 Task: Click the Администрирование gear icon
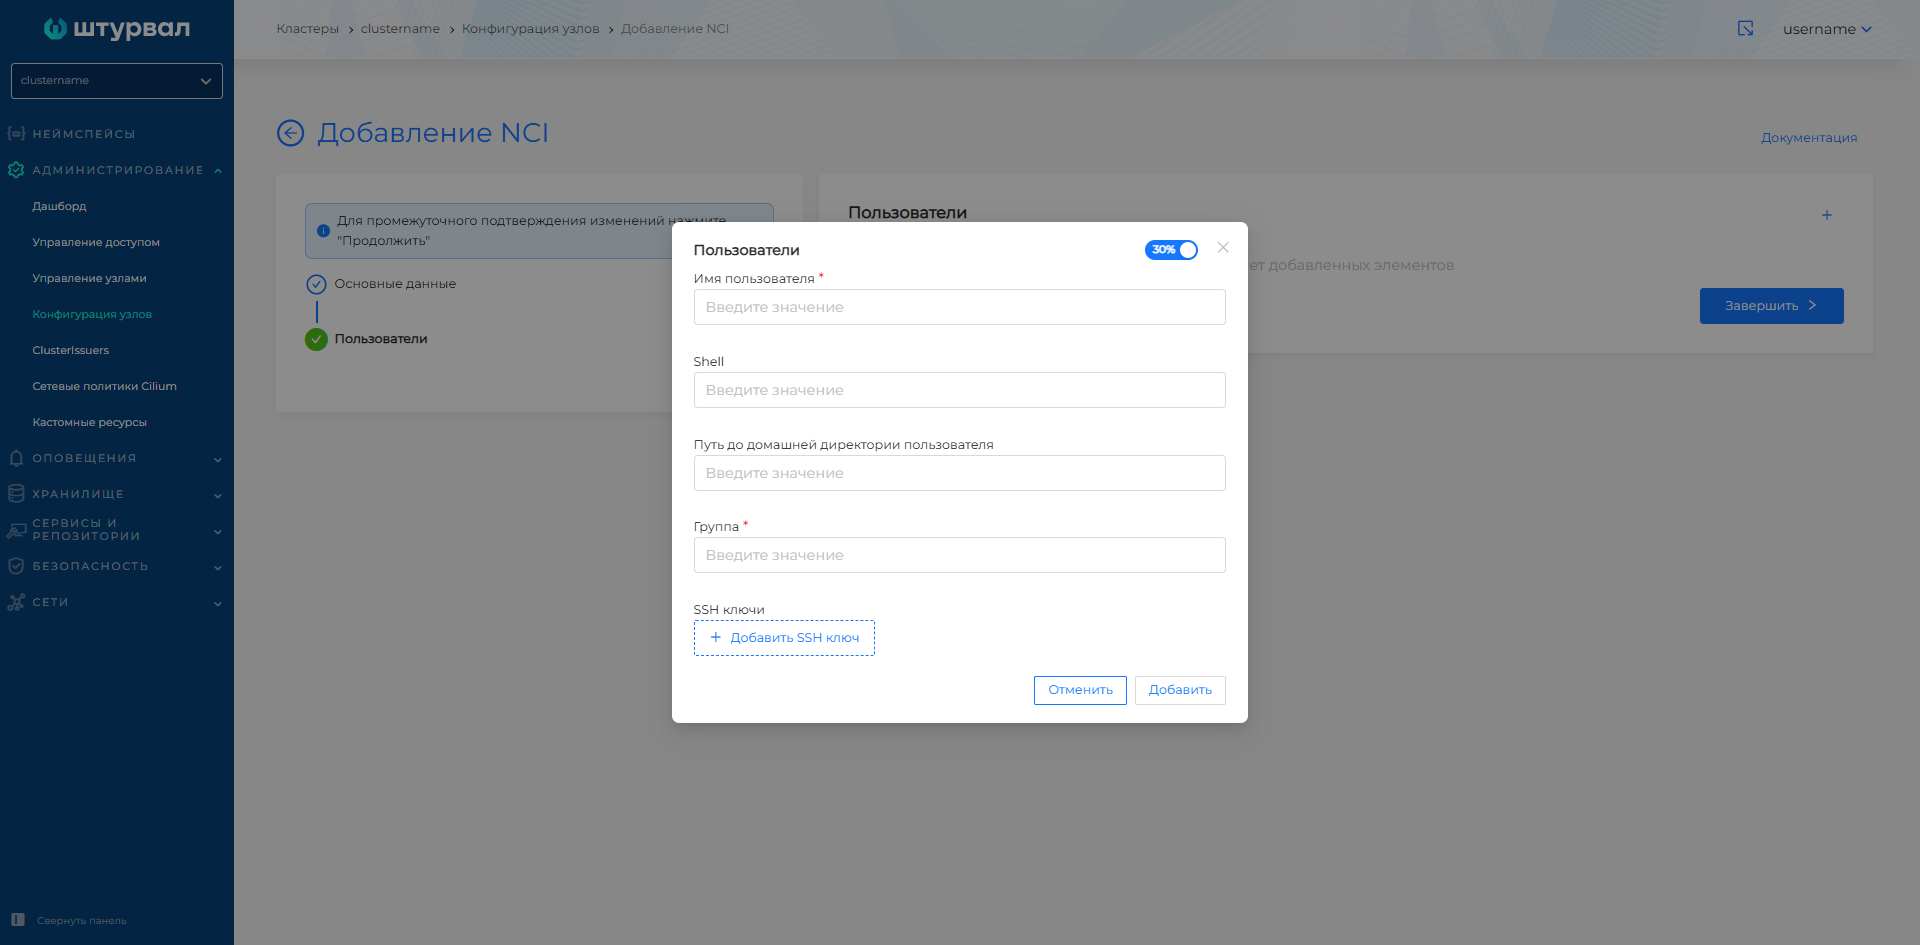tap(15, 169)
